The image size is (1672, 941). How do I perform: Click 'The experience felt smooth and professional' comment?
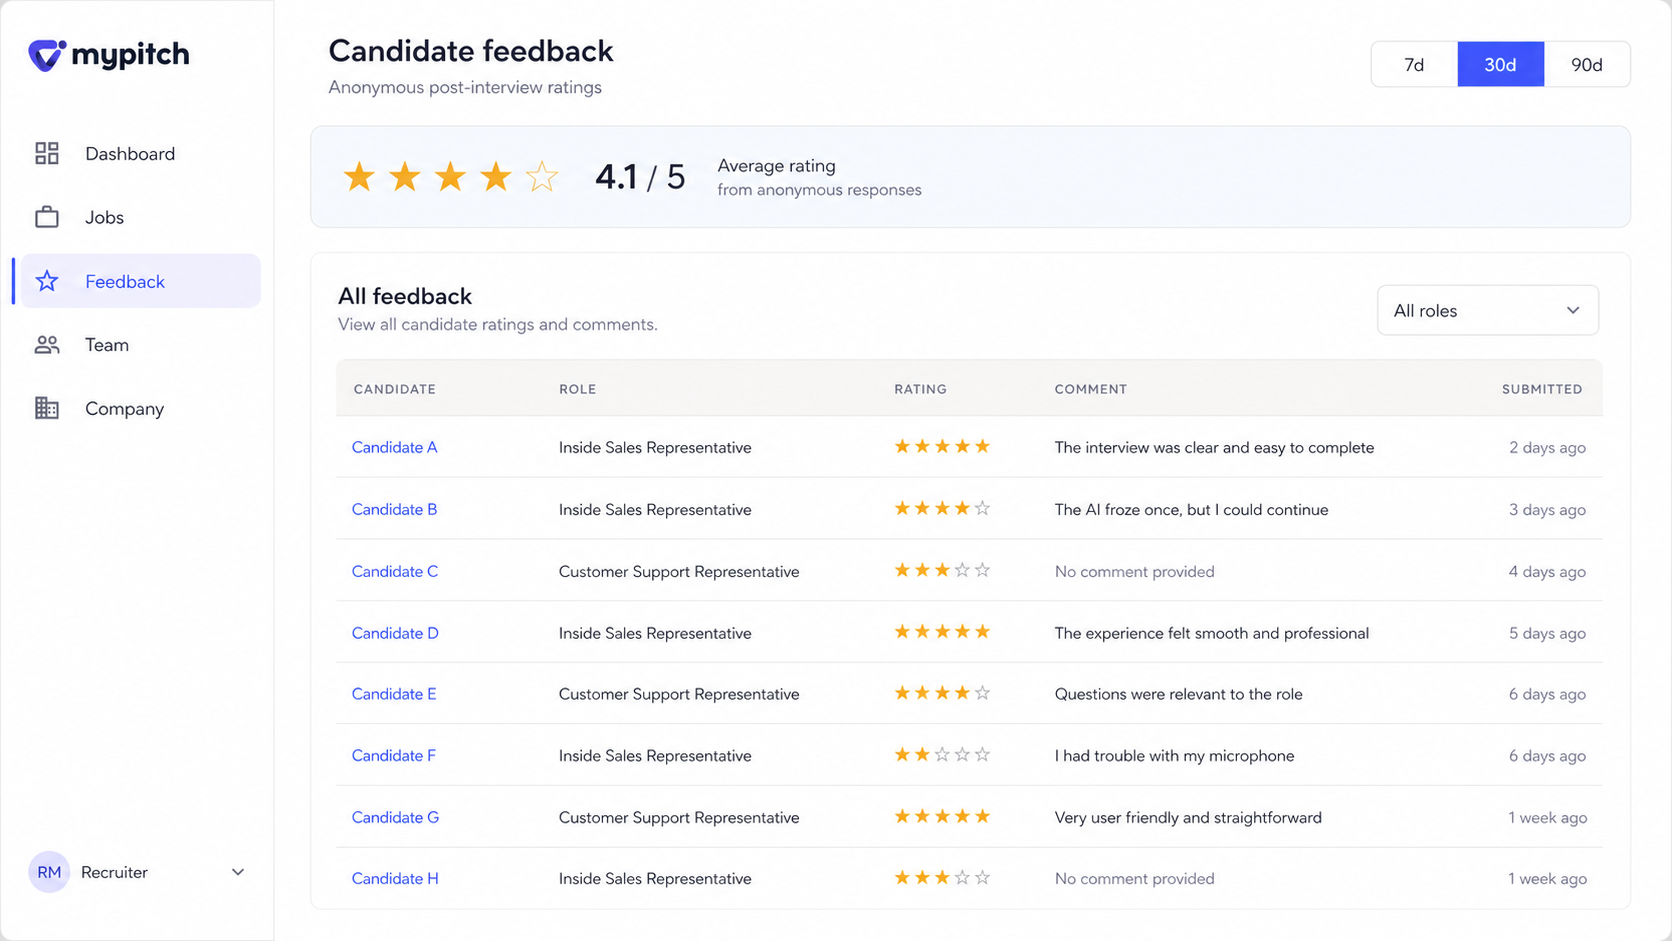point(1211,633)
